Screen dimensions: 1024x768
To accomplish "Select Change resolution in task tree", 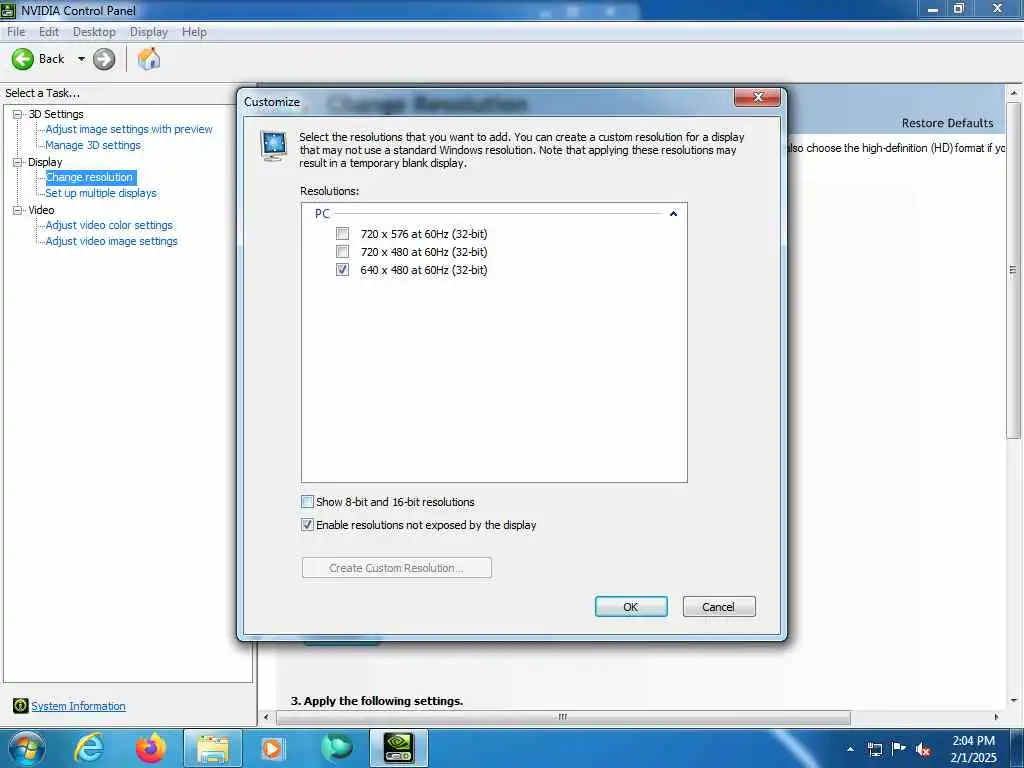I will 89,177.
